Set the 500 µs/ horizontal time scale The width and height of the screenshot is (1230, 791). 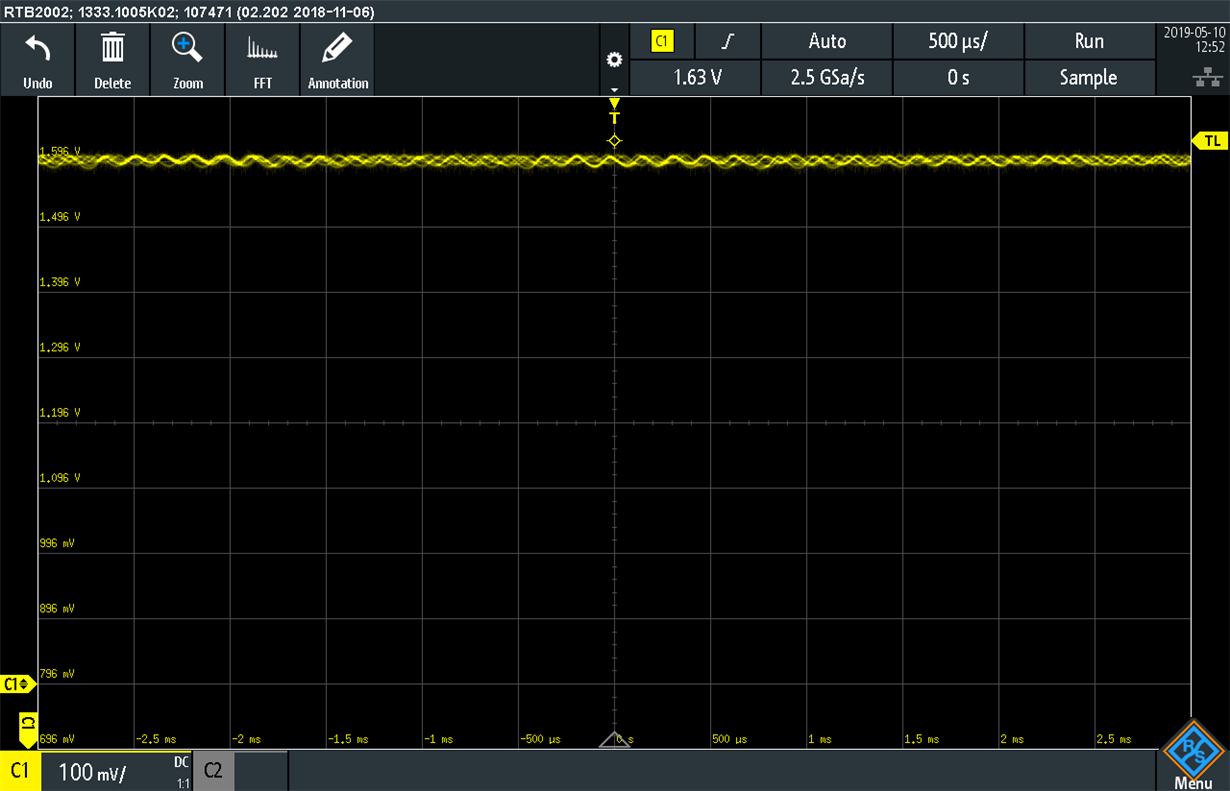[x=958, y=41]
